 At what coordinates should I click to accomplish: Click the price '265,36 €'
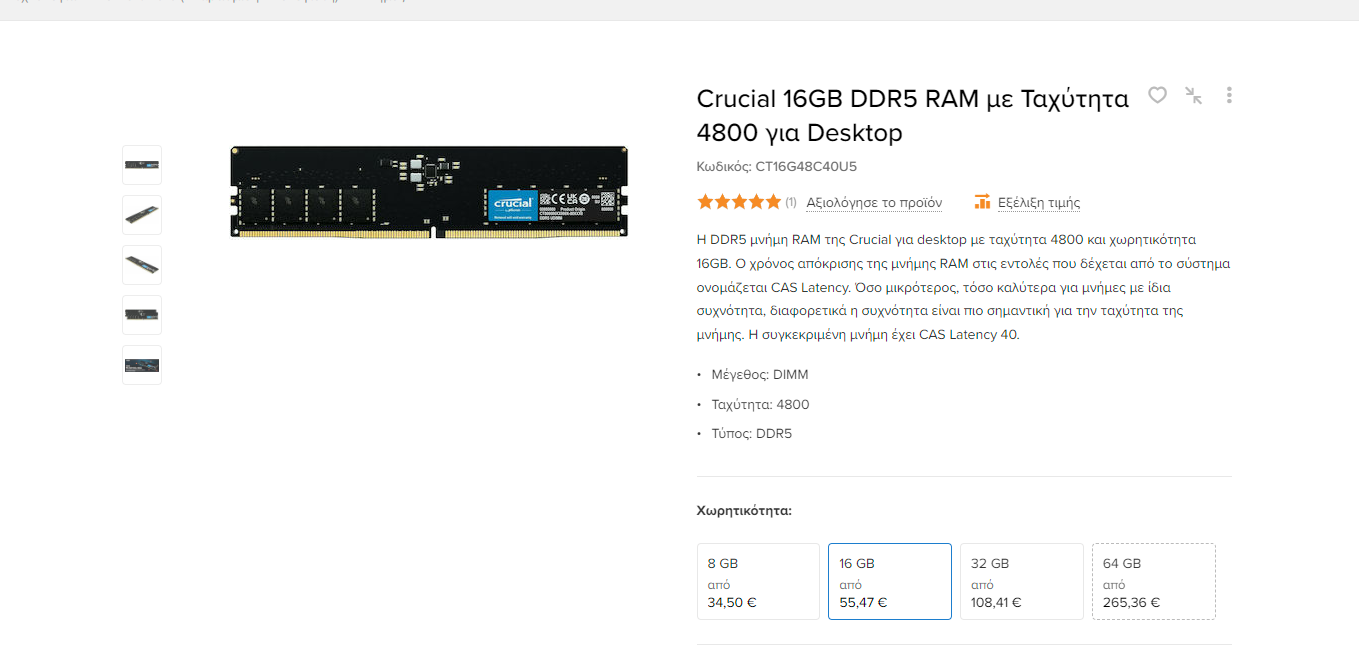coord(1131,603)
